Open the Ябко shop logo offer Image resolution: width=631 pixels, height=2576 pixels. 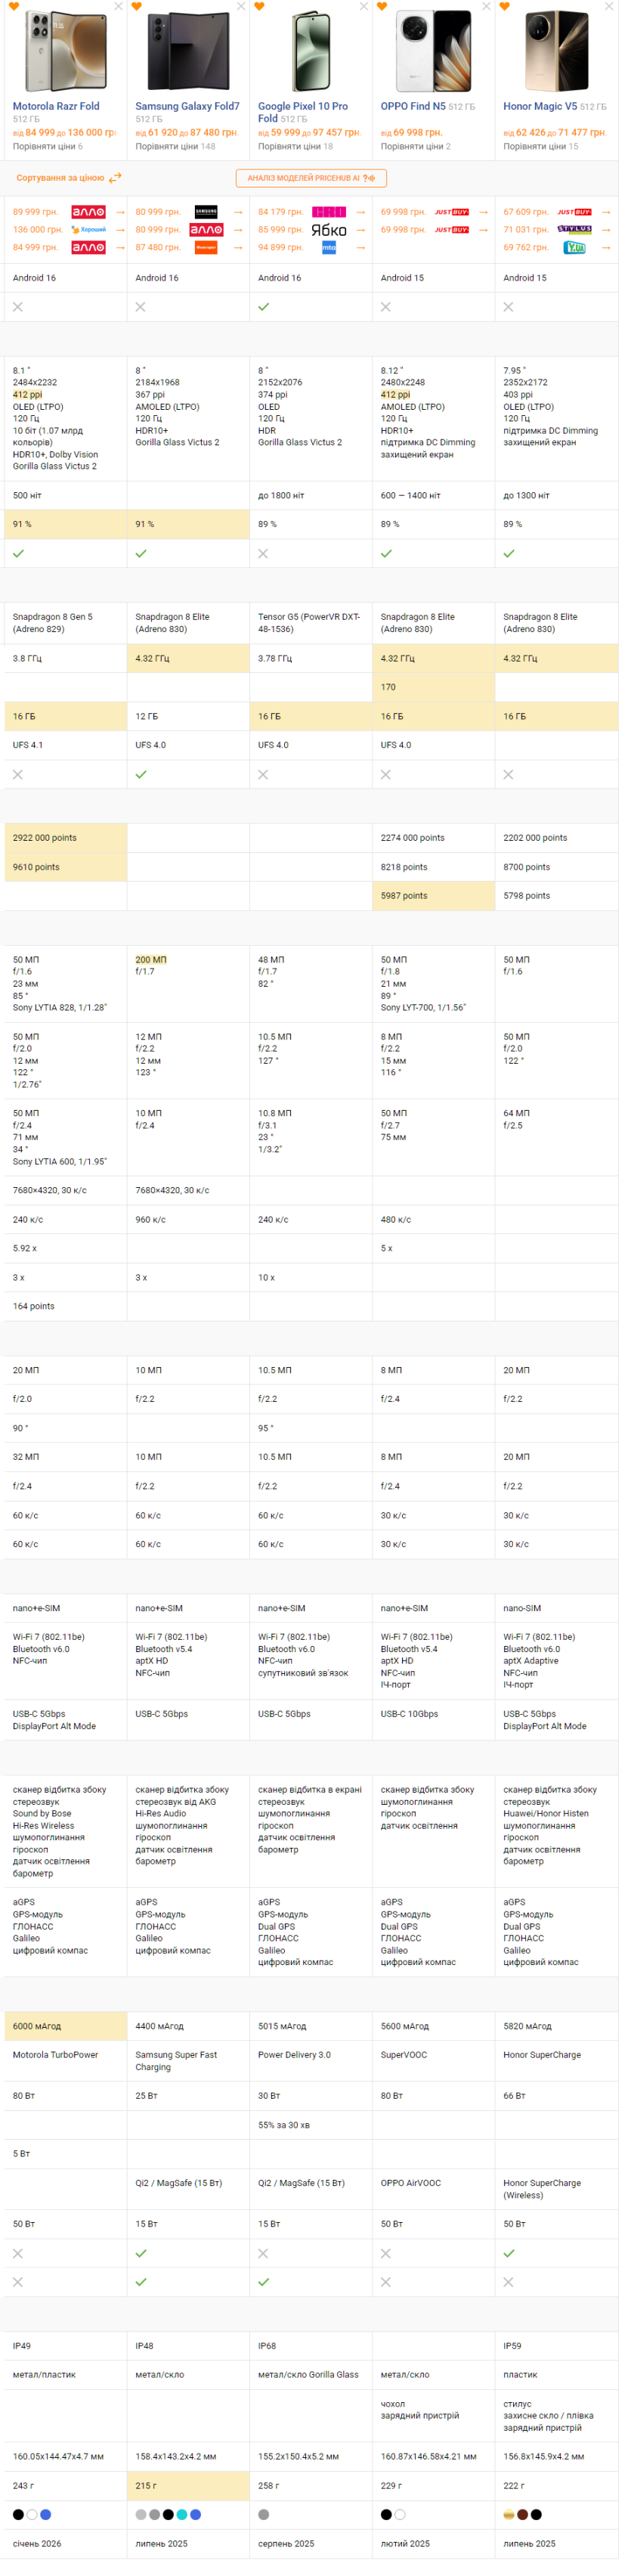pyautogui.click(x=329, y=230)
